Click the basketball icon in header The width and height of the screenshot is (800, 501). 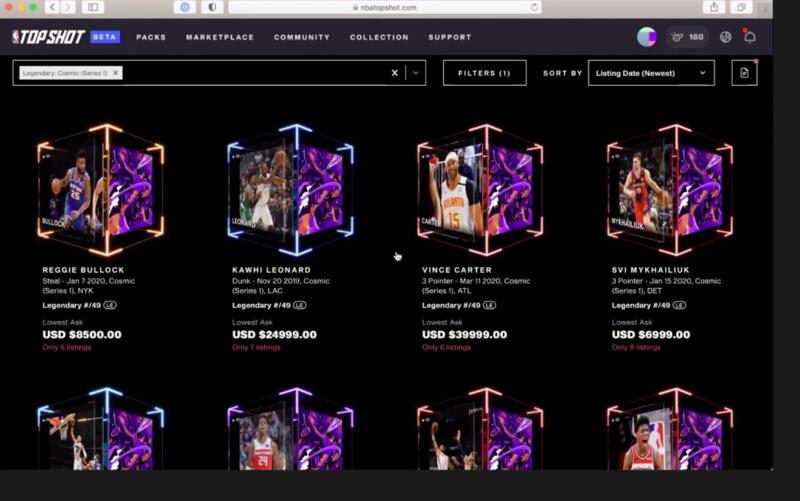pyautogui.click(x=726, y=37)
